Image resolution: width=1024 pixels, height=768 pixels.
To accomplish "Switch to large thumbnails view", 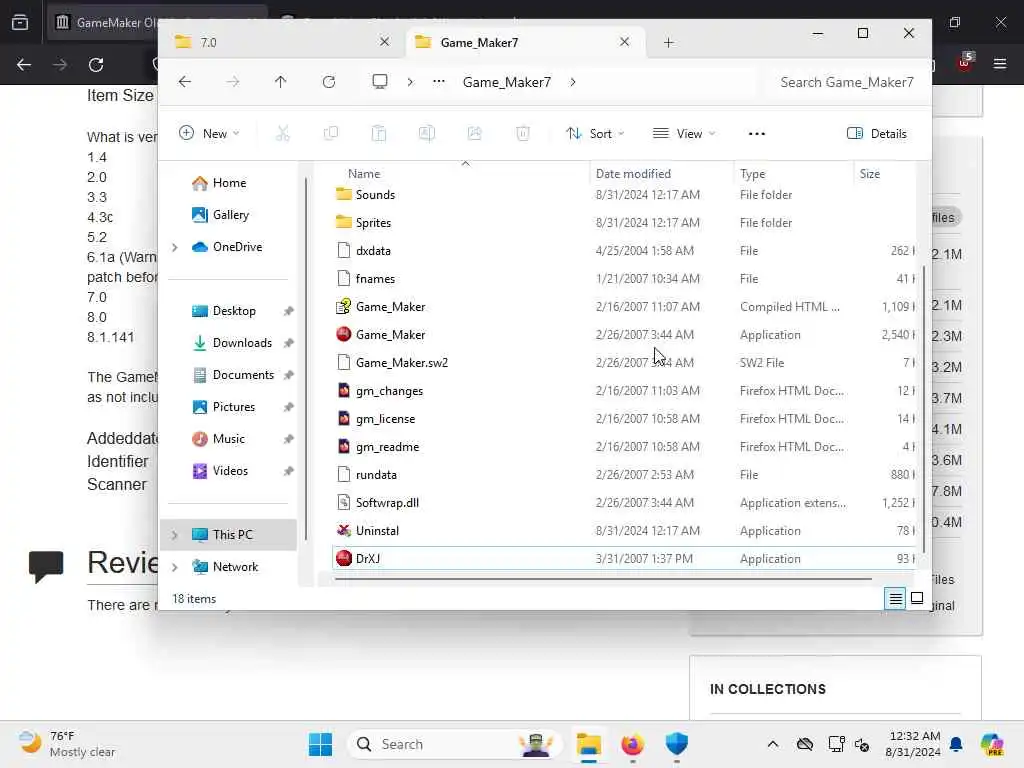I will (917, 598).
